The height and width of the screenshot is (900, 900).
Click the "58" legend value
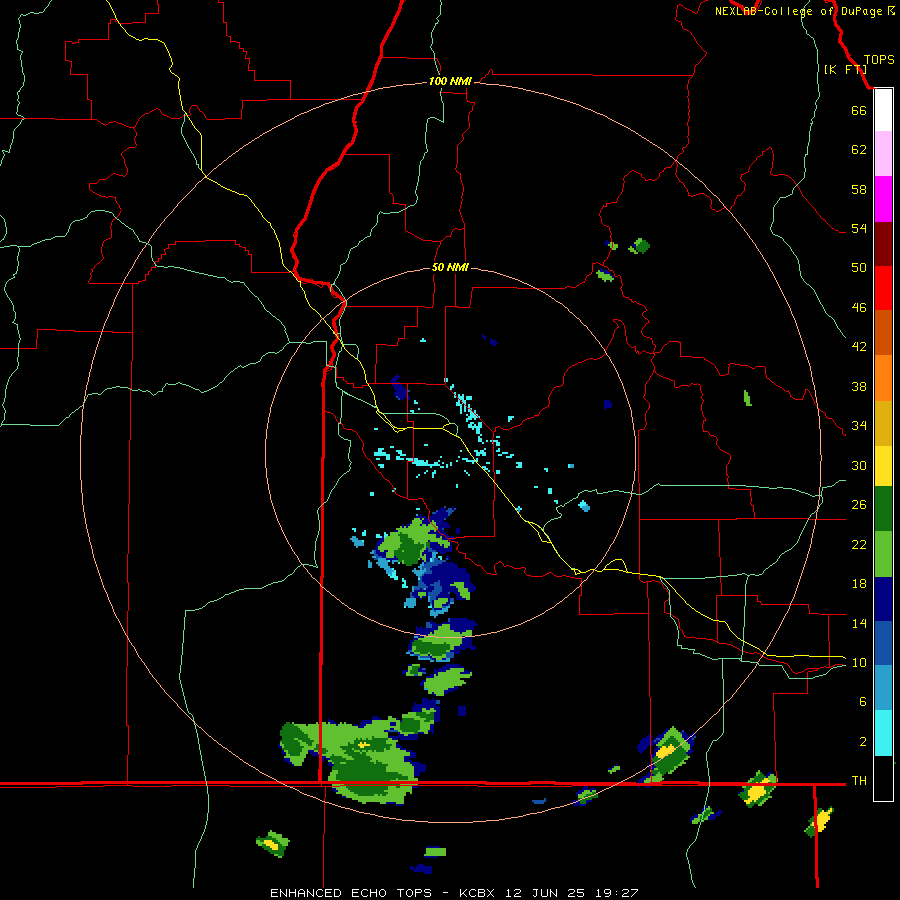point(859,189)
